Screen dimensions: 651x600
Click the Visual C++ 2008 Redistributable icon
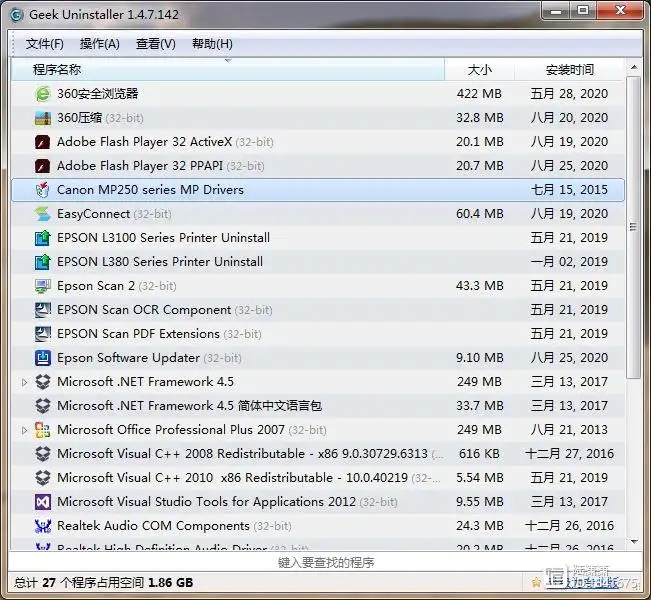click(42, 454)
